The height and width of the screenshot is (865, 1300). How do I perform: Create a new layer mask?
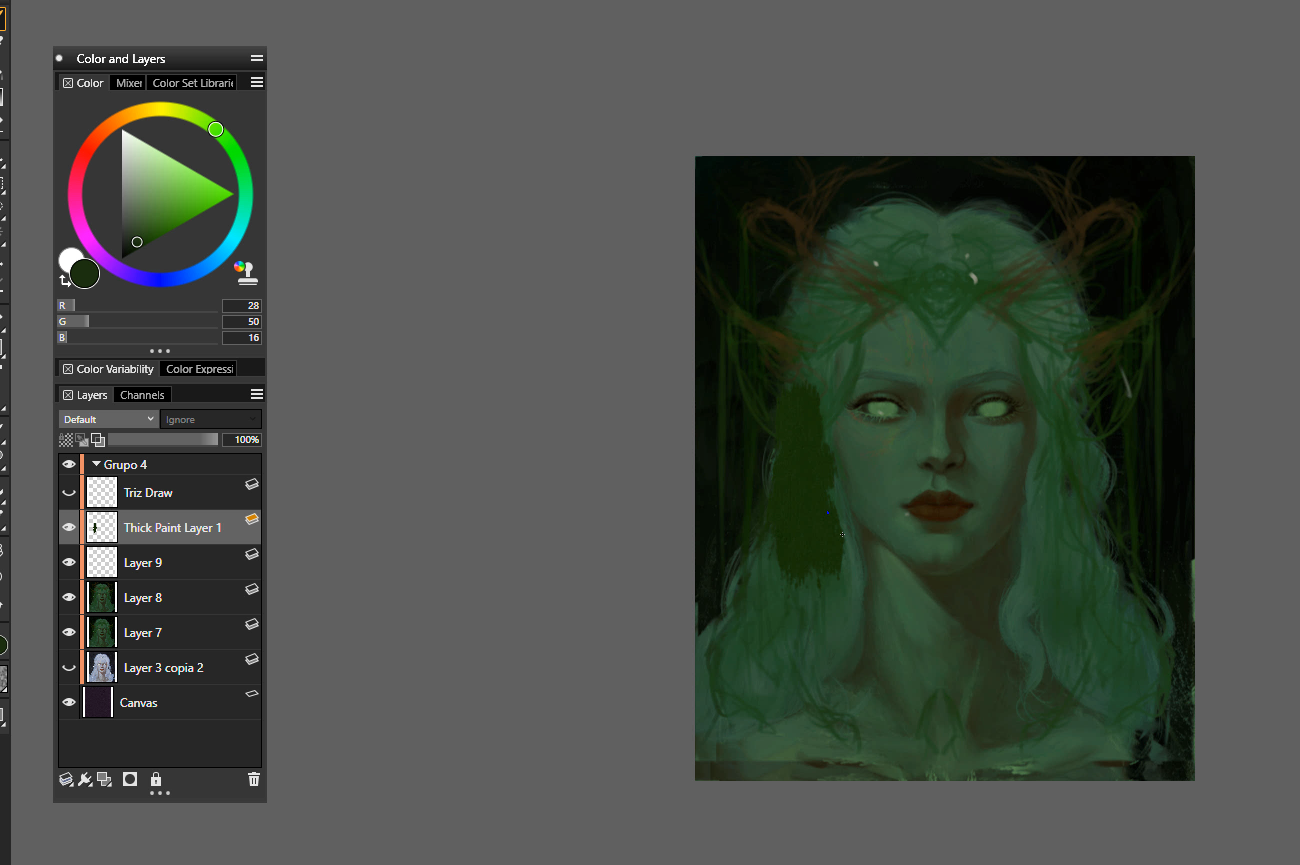click(130, 779)
